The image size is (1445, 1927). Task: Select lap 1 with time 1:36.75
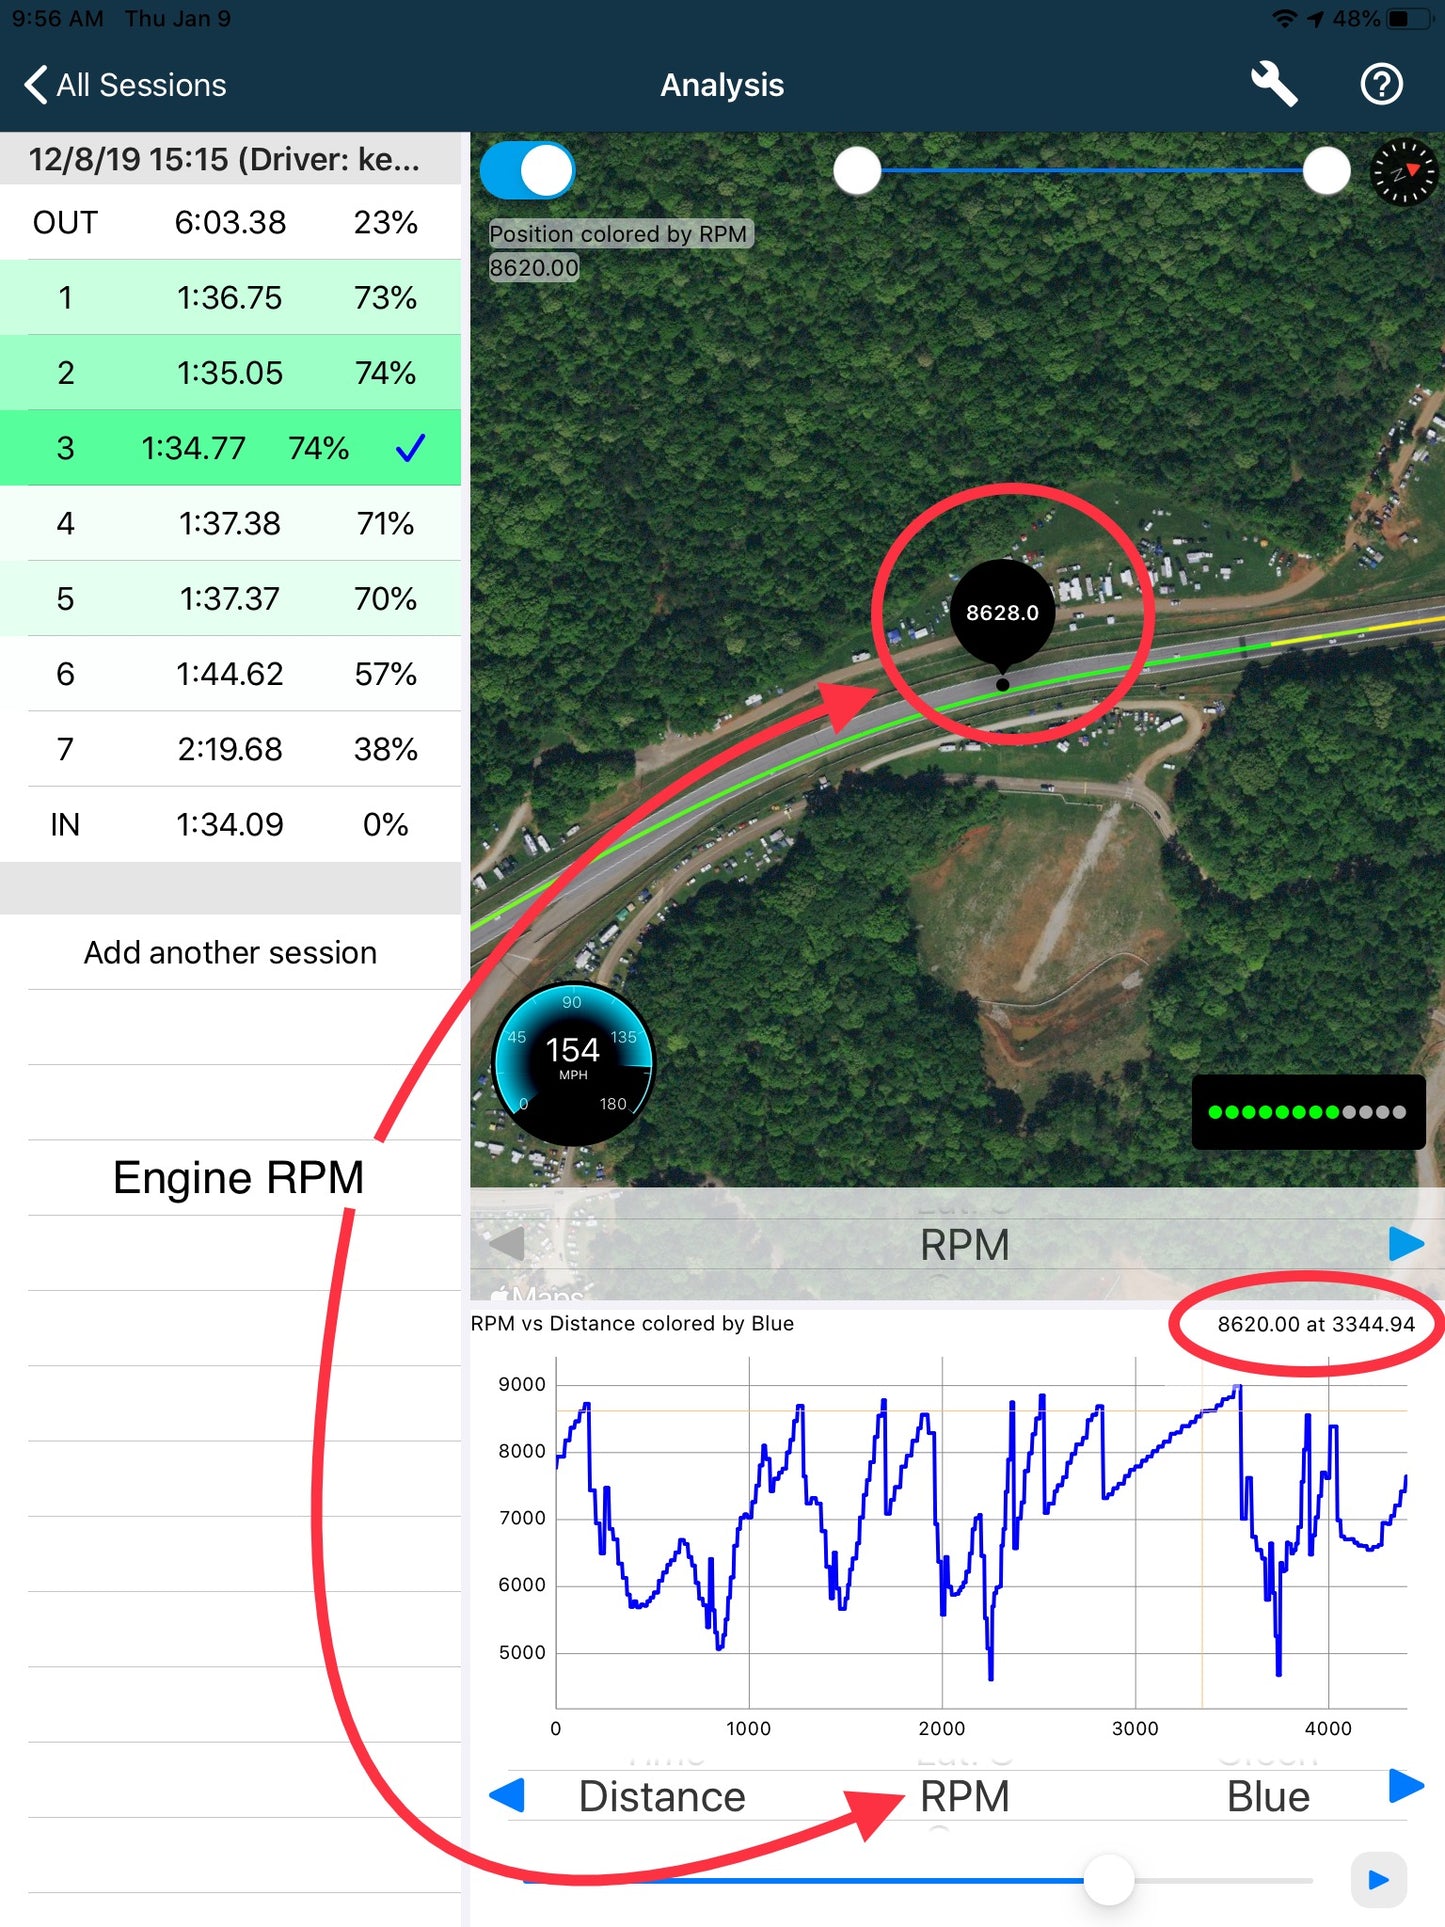tap(230, 297)
